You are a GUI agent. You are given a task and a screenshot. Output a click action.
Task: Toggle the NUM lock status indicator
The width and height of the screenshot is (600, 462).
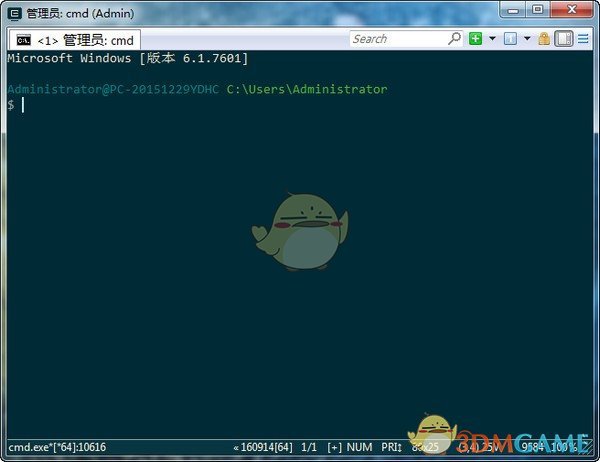point(359,447)
